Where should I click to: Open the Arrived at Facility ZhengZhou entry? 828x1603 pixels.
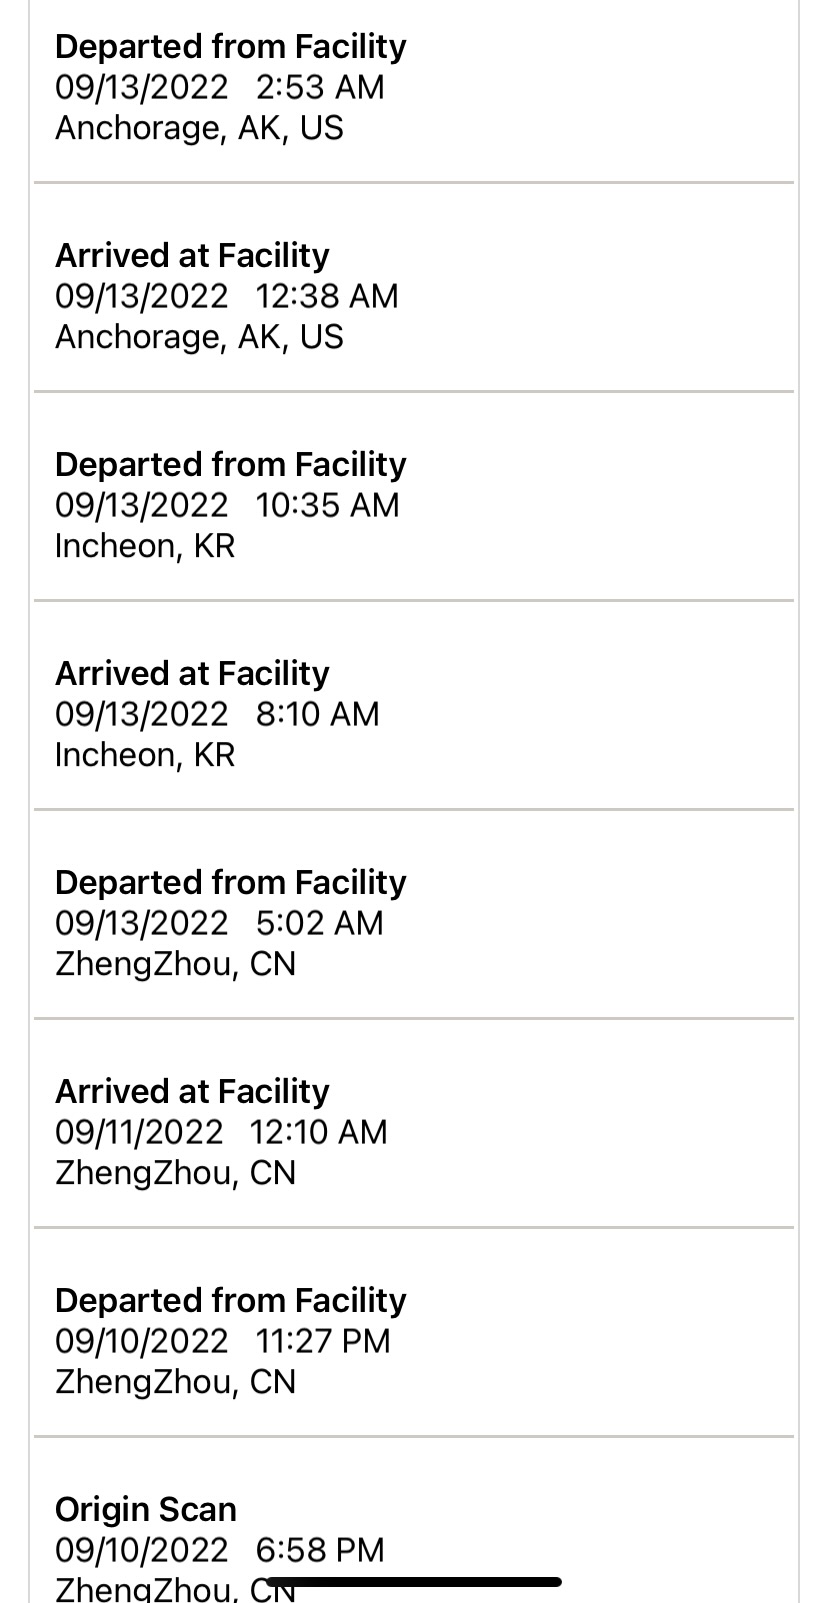(414, 1123)
